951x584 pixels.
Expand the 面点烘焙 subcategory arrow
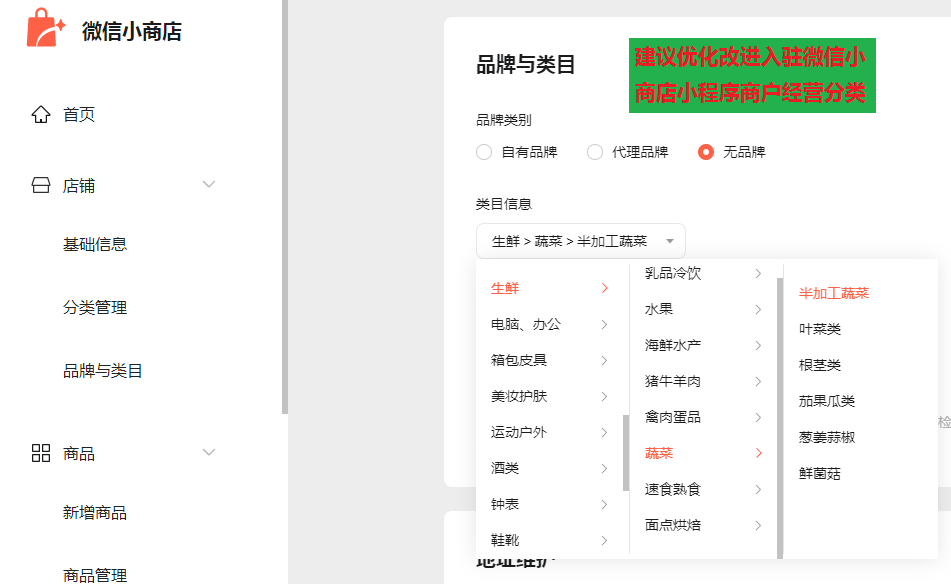click(x=759, y=525)
